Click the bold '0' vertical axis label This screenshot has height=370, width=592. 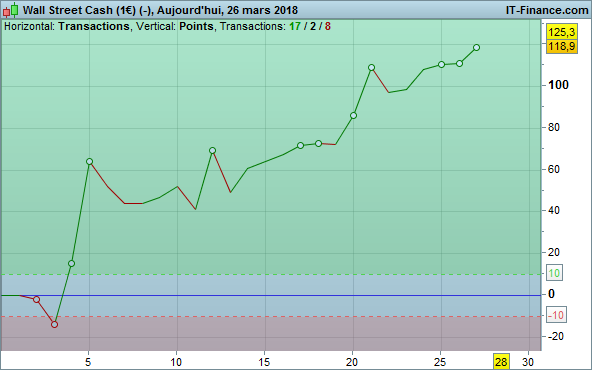coord(551,294)
